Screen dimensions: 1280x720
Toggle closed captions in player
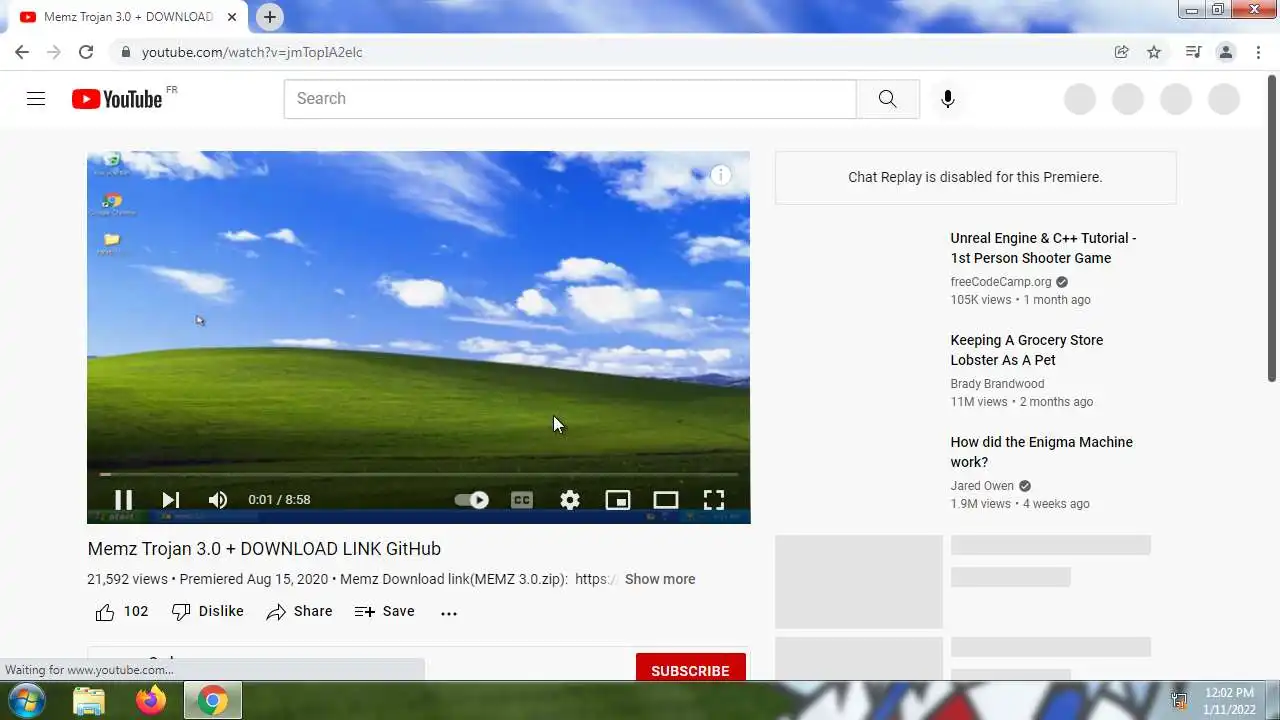click(x=522, y=500)
